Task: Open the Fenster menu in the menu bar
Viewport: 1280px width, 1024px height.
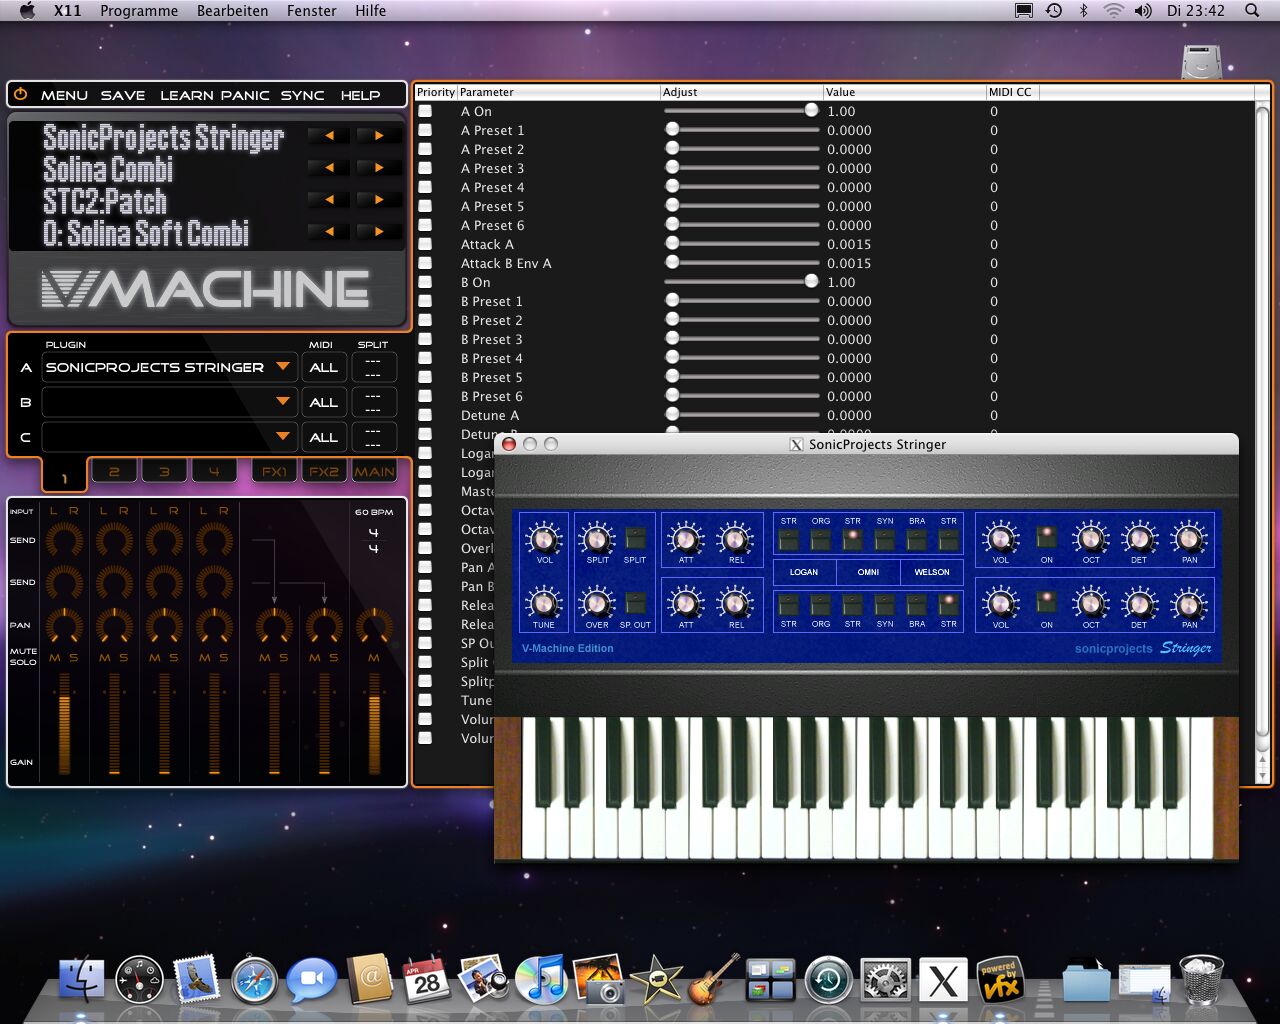Action: (311, 11)
